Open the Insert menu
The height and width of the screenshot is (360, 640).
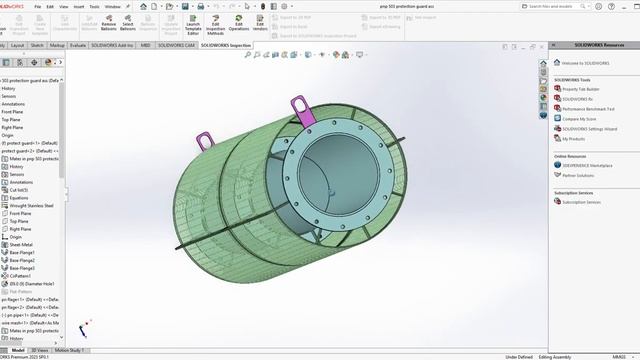tap(79, 7)
